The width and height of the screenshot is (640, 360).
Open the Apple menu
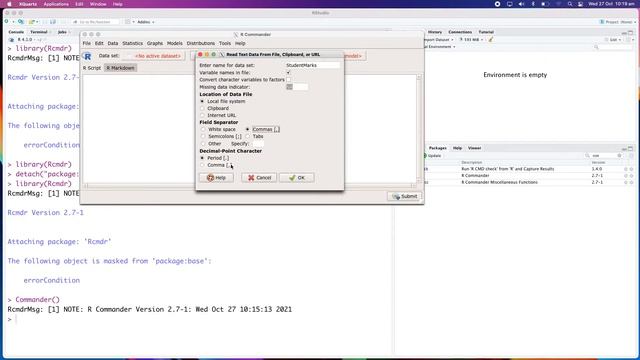[x=9, y=4]
